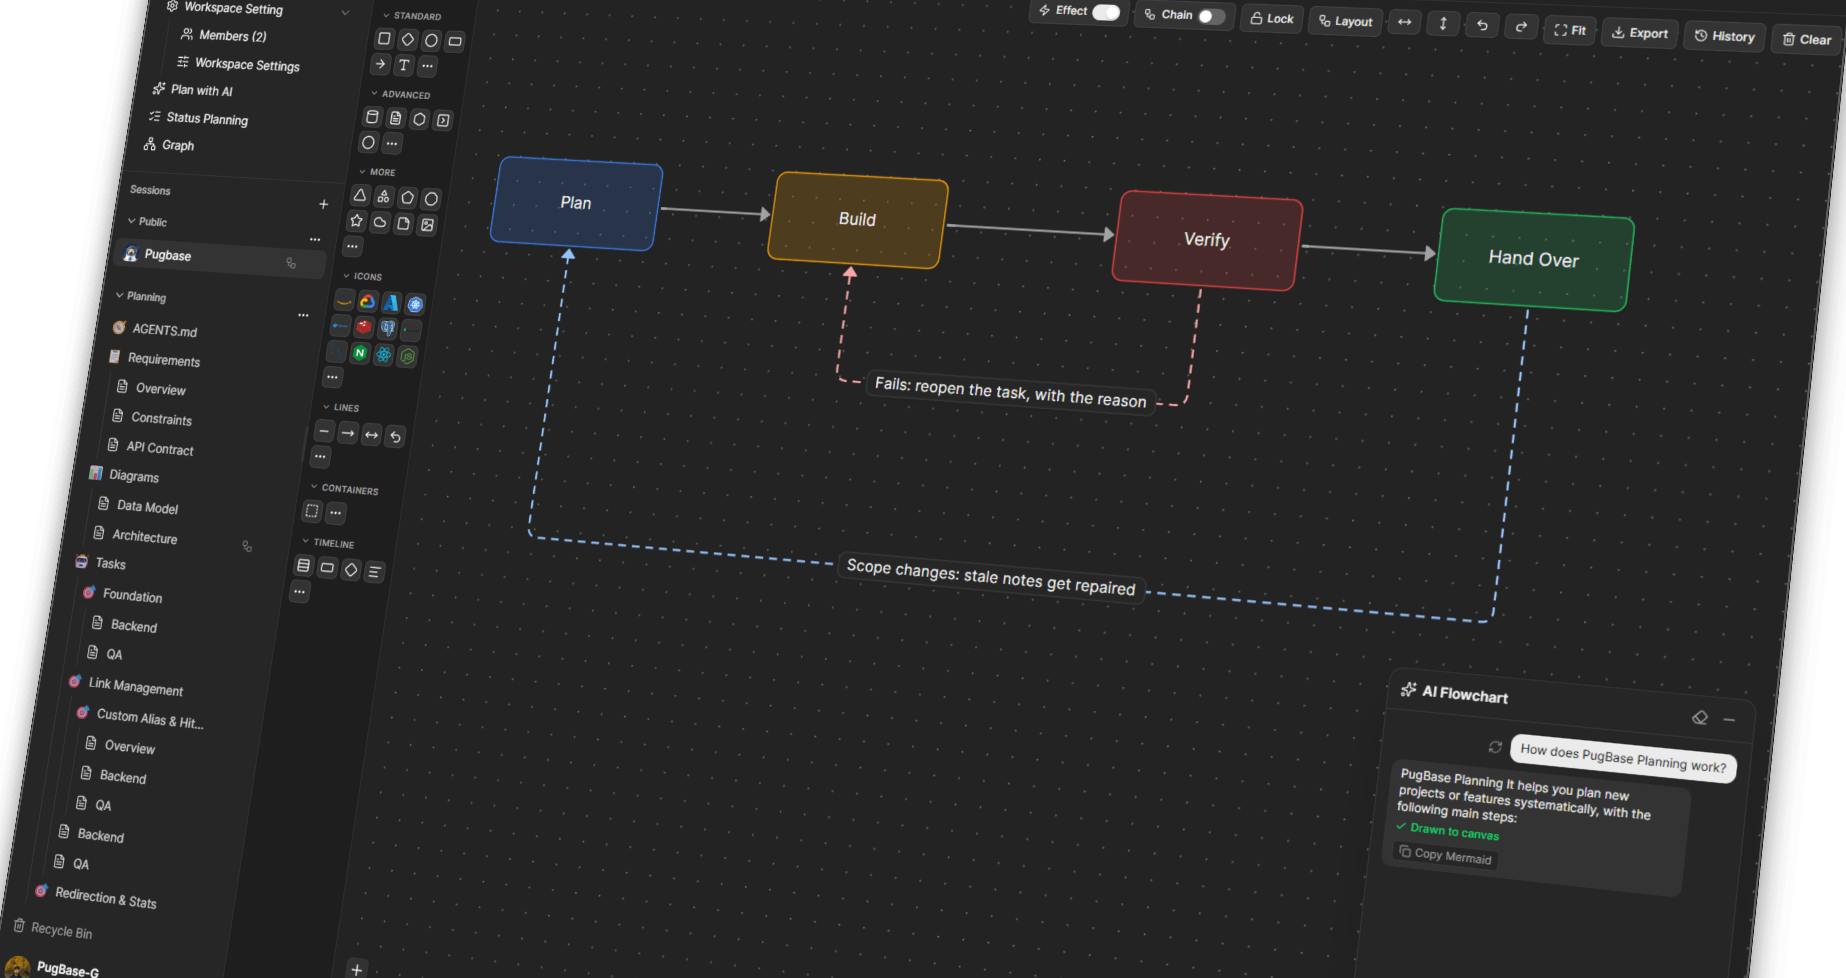The height and width of the screenshot is (978, 1846).
Task: Pick the Text tool in Standard shapes
Action: click(403, 65)
